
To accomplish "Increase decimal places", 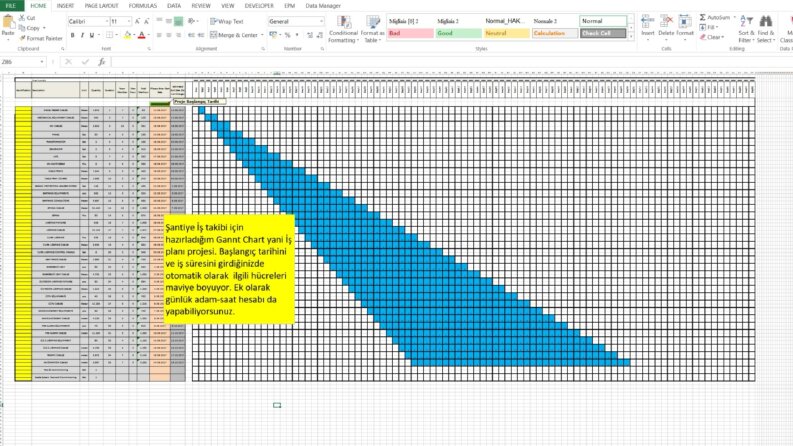I will click(x=310, y=35).
